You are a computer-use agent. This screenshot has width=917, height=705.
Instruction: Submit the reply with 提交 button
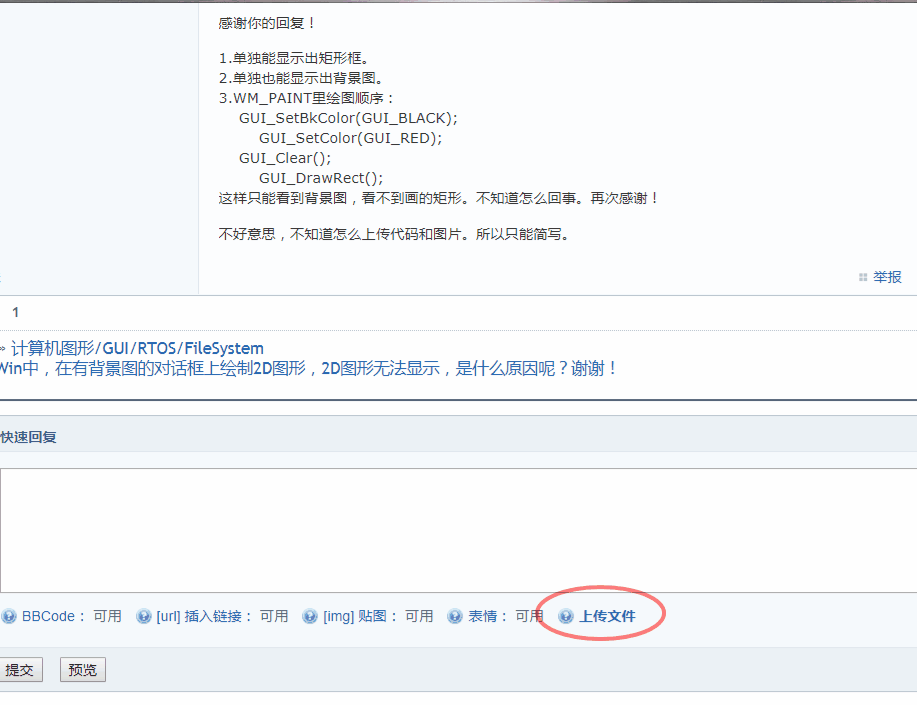pyautogui.click(x=20, y=670)
